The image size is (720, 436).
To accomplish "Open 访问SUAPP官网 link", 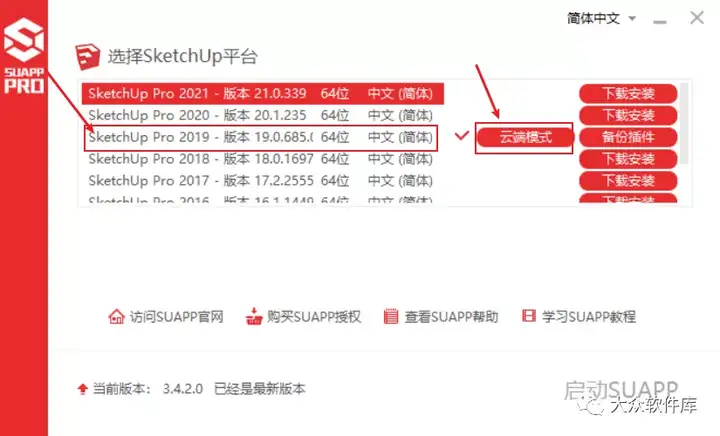I will click(x=176, y=317).
